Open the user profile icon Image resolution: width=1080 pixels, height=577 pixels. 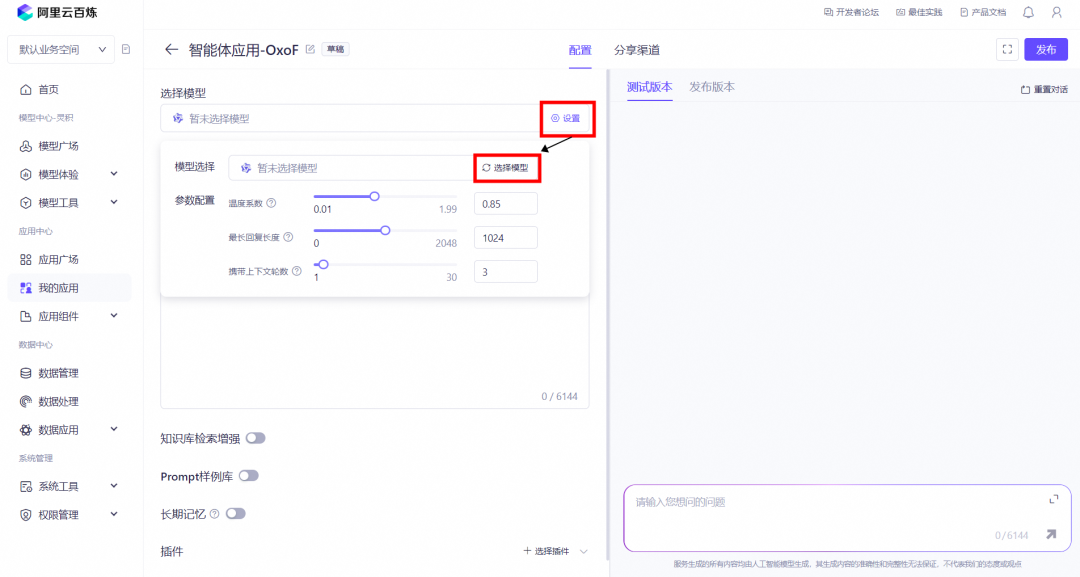click(1057, 13)
